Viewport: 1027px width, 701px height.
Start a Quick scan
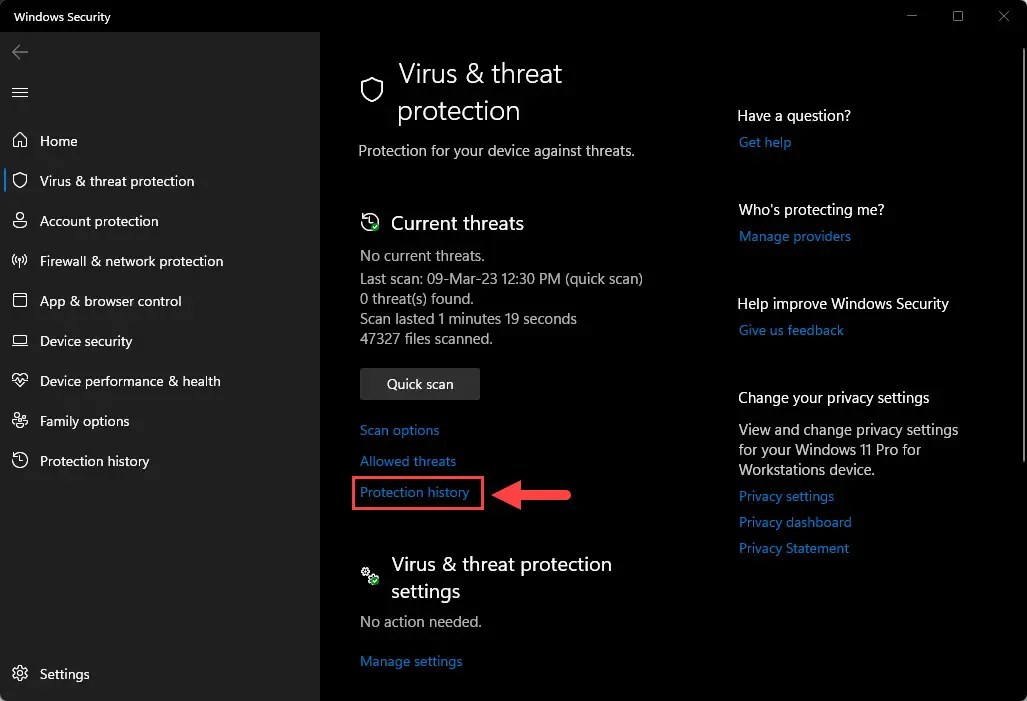click(x=419, y=383)
